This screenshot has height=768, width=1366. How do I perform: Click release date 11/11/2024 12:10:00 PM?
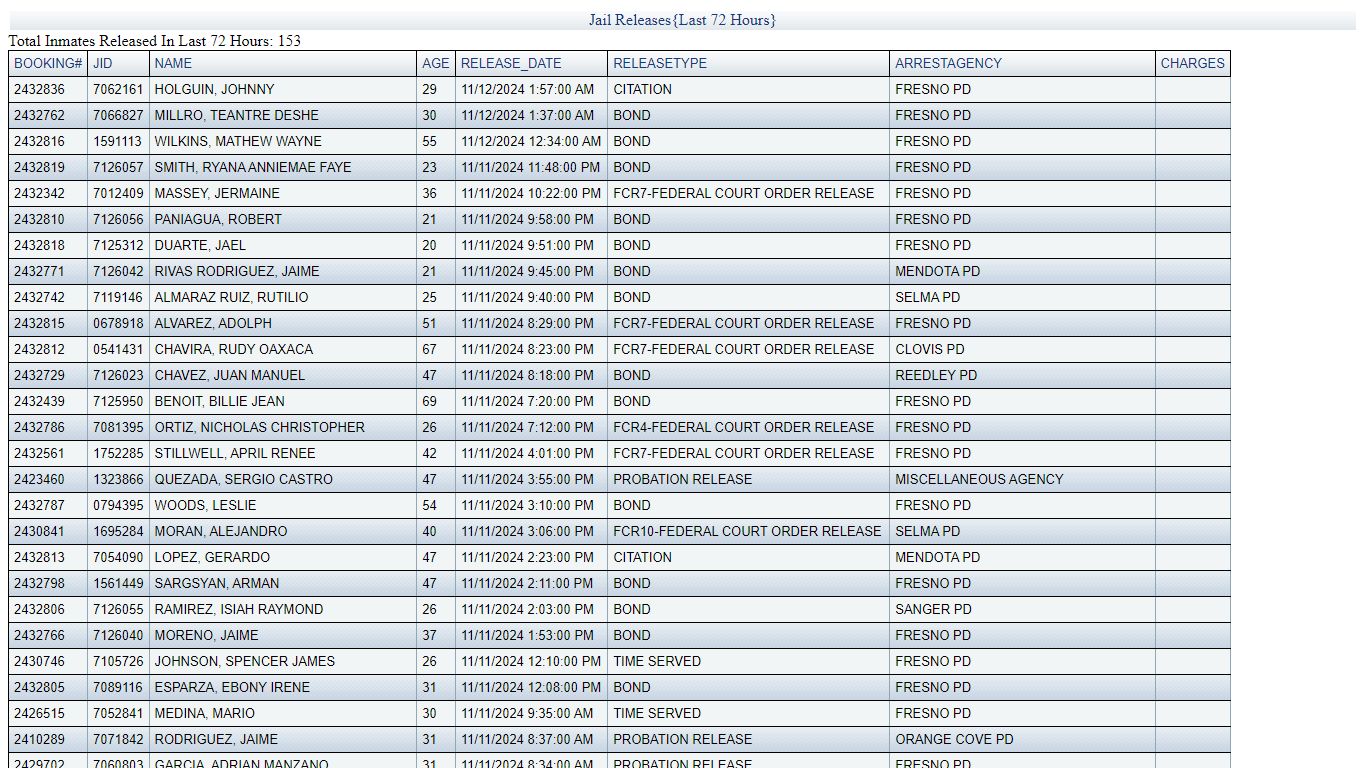point(531,661)
